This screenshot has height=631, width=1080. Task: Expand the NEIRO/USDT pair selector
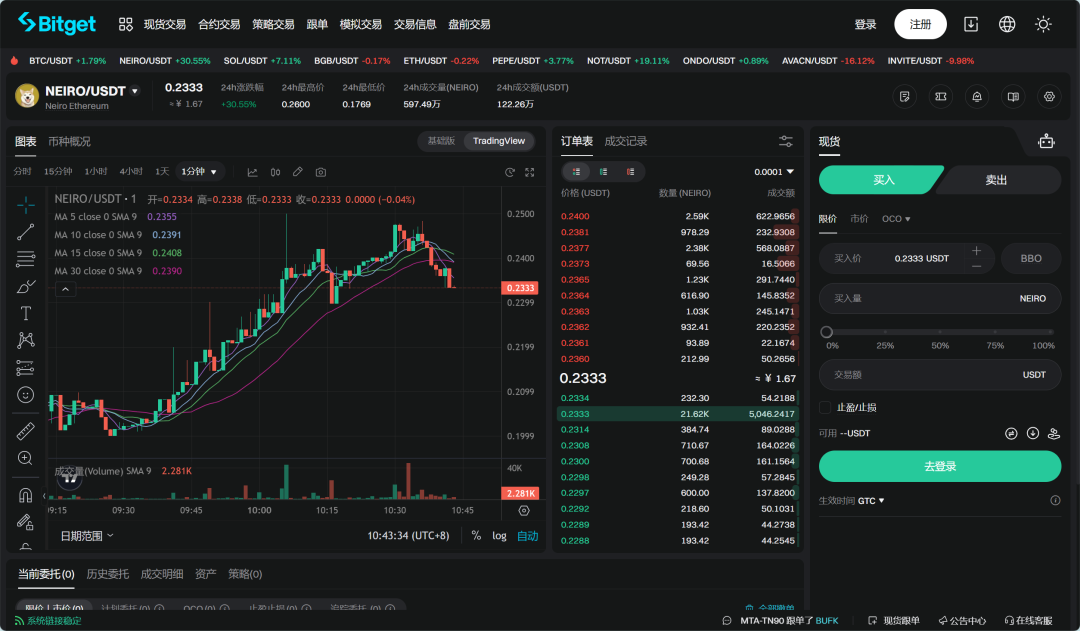pos(135,91)
